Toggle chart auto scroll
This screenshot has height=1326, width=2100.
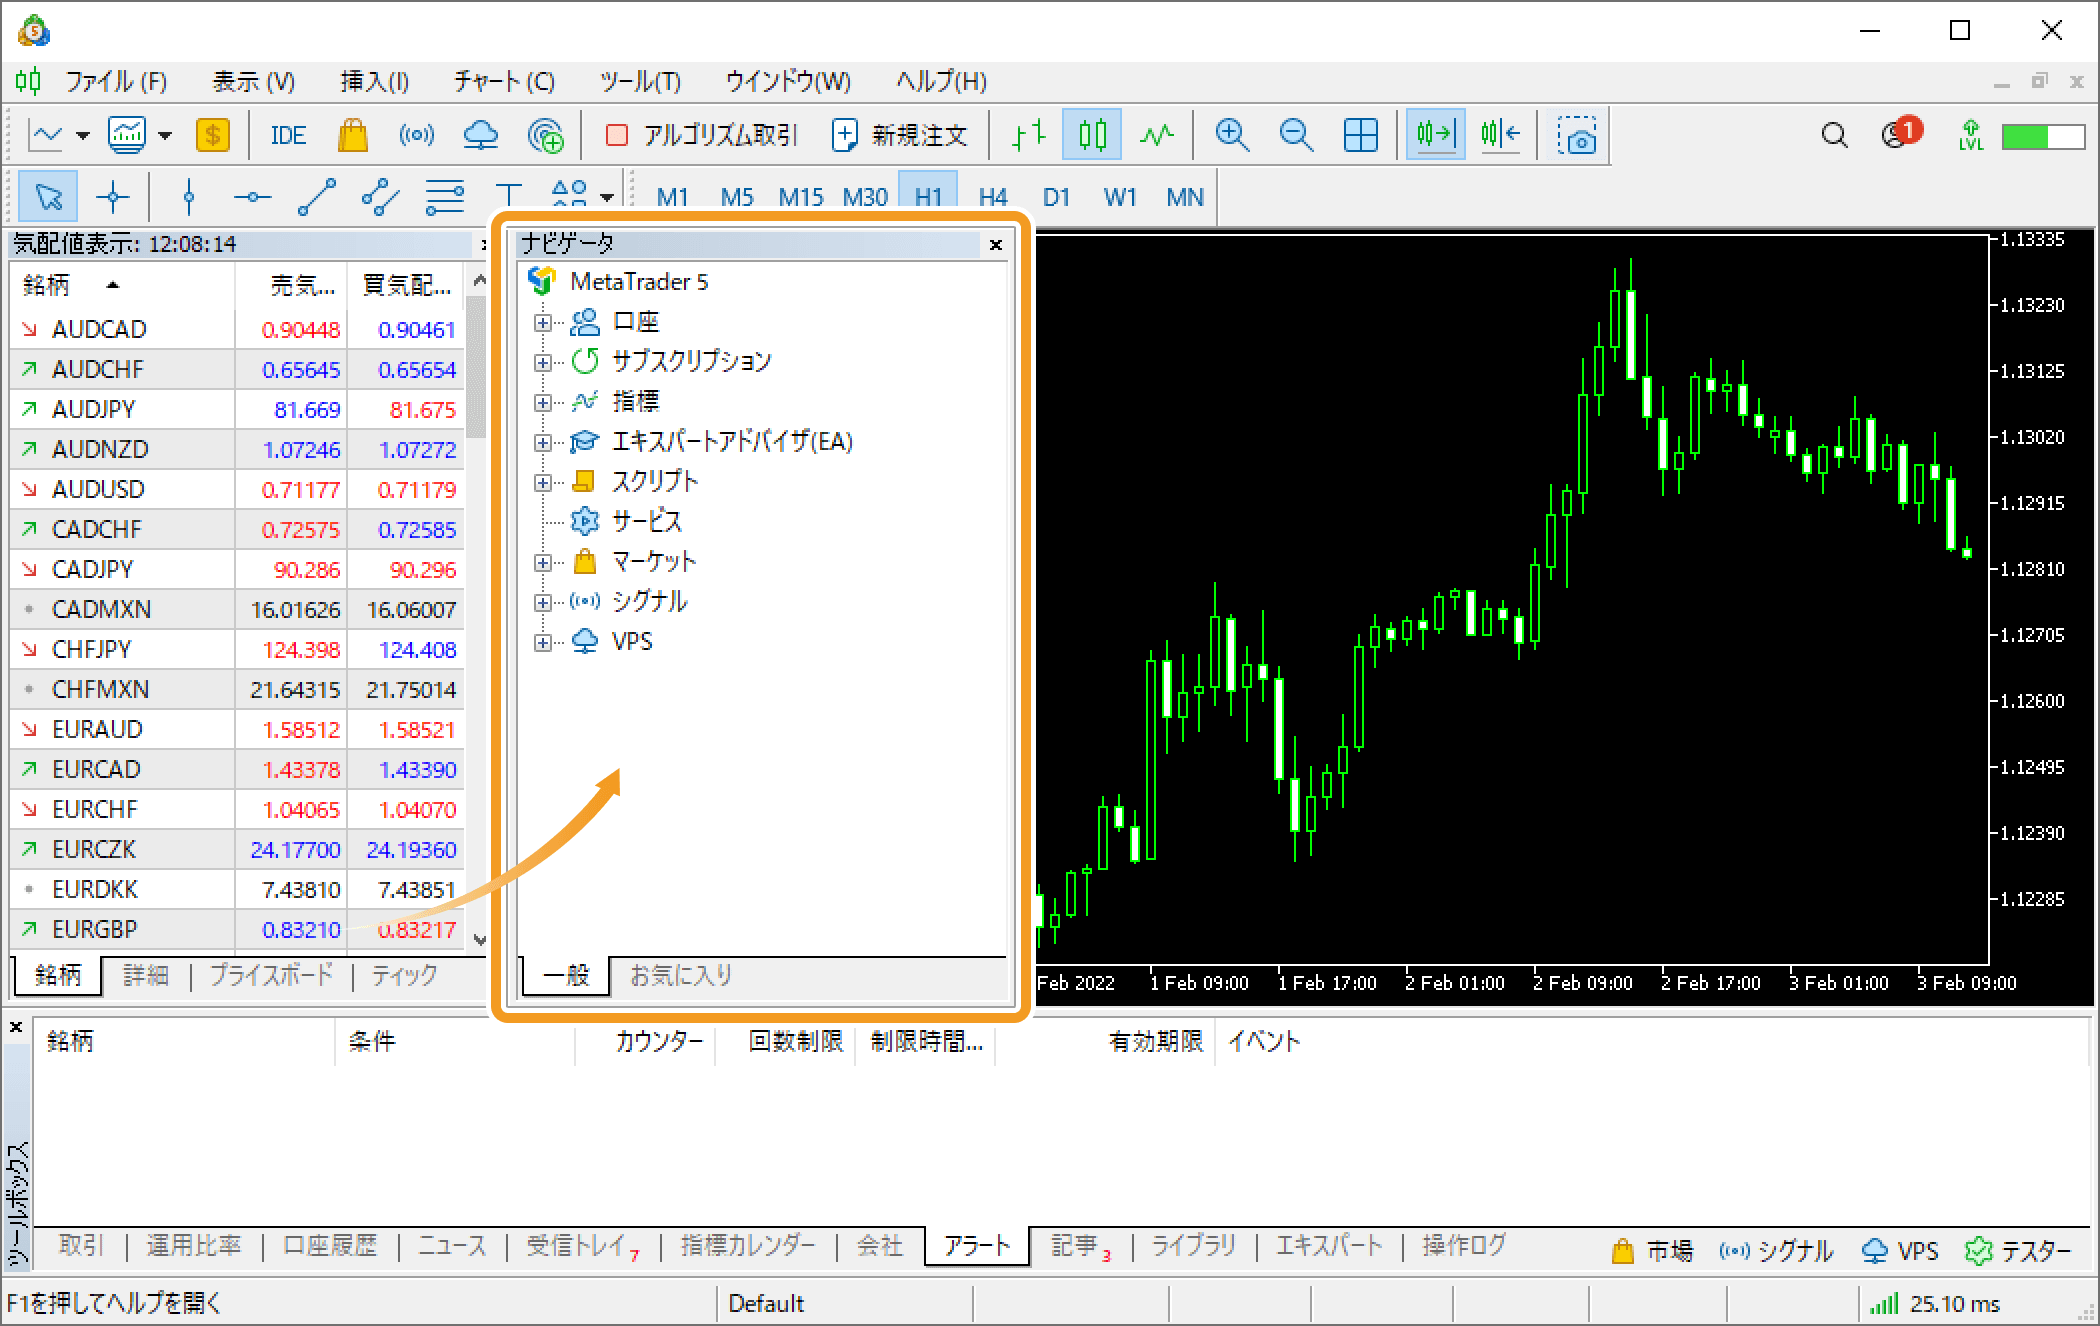pos(1435,135)
